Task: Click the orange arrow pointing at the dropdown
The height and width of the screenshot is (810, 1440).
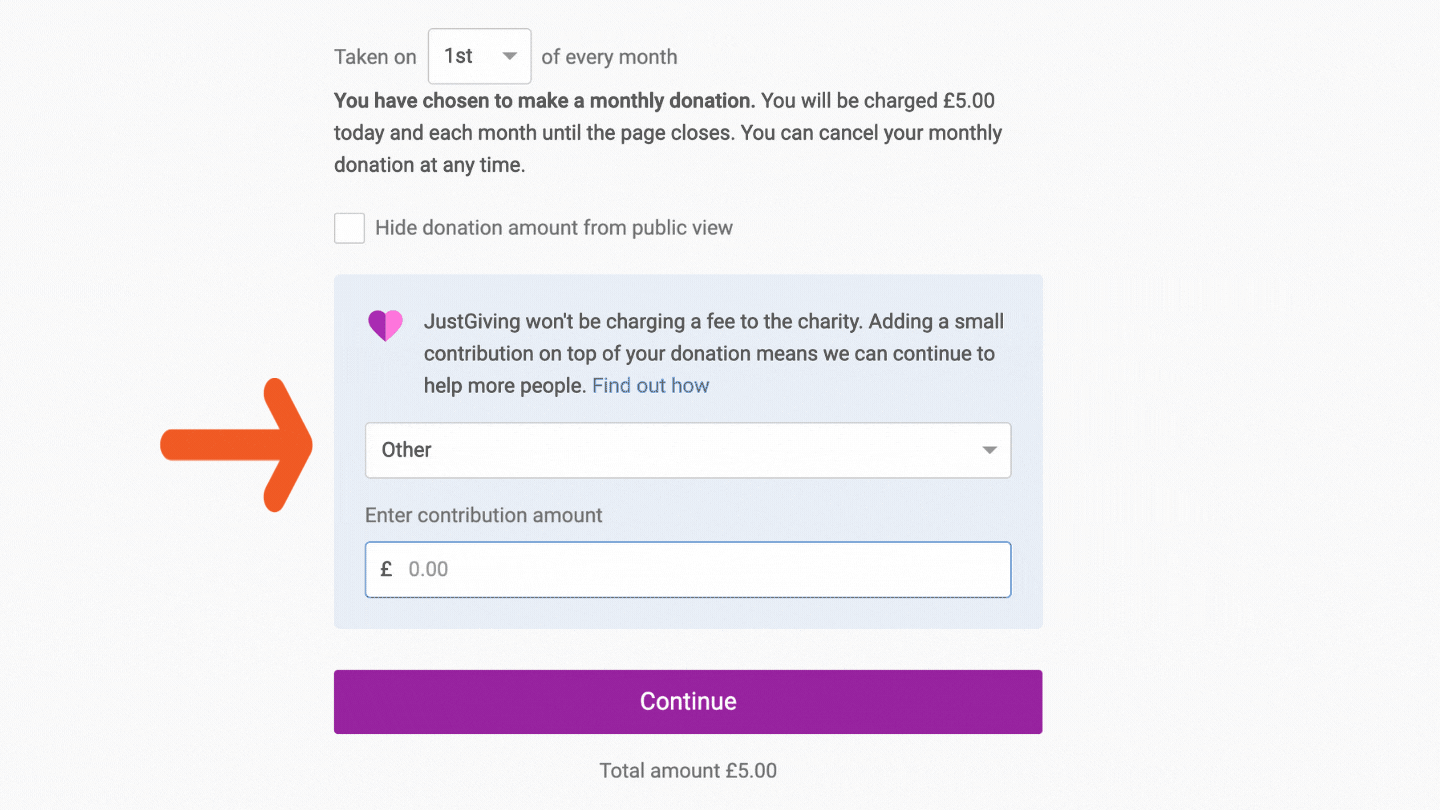Action: click(x=240, y=446)
